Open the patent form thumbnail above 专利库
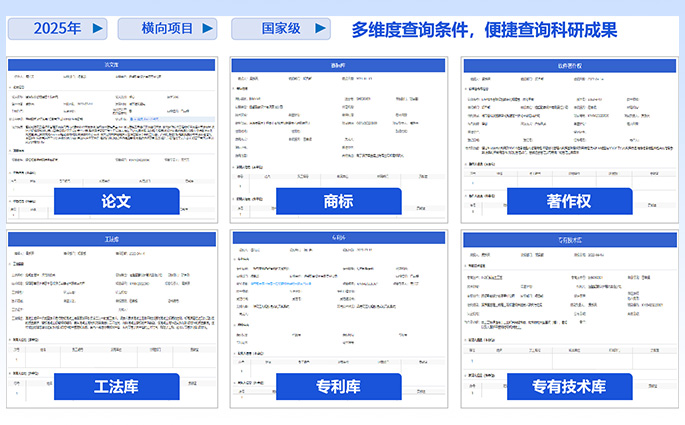The height and width of the screenshot is (425, 685). pyautogui.click(x=336, y=305)
